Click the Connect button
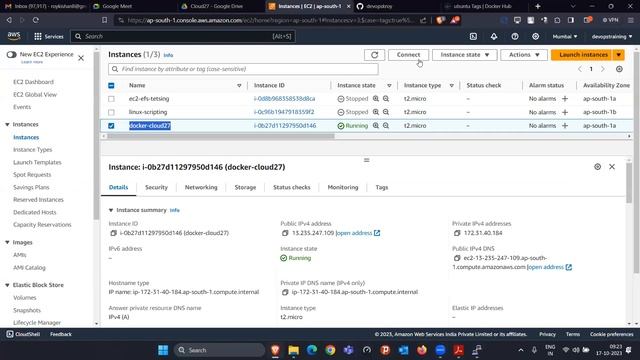The width and height of the screenshot is (640, 360). (408, 55)
